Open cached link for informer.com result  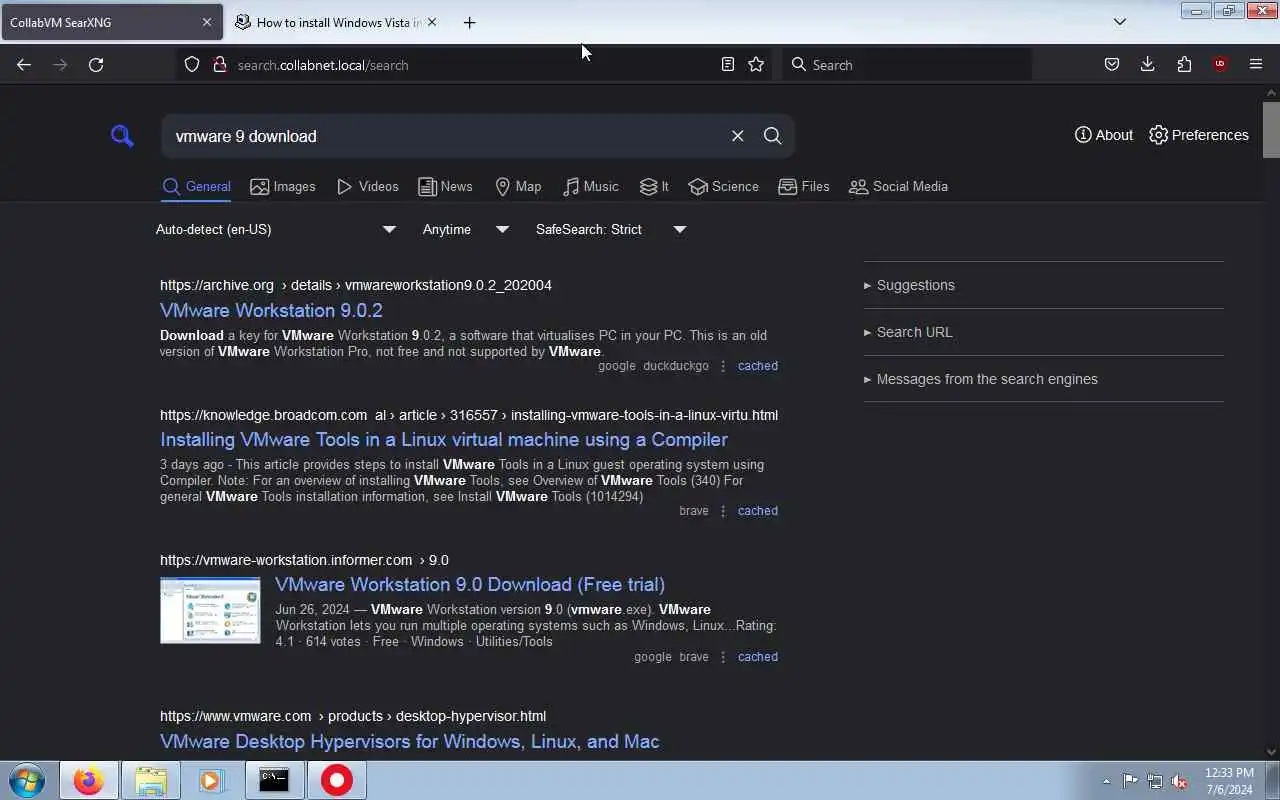point(758,657)
